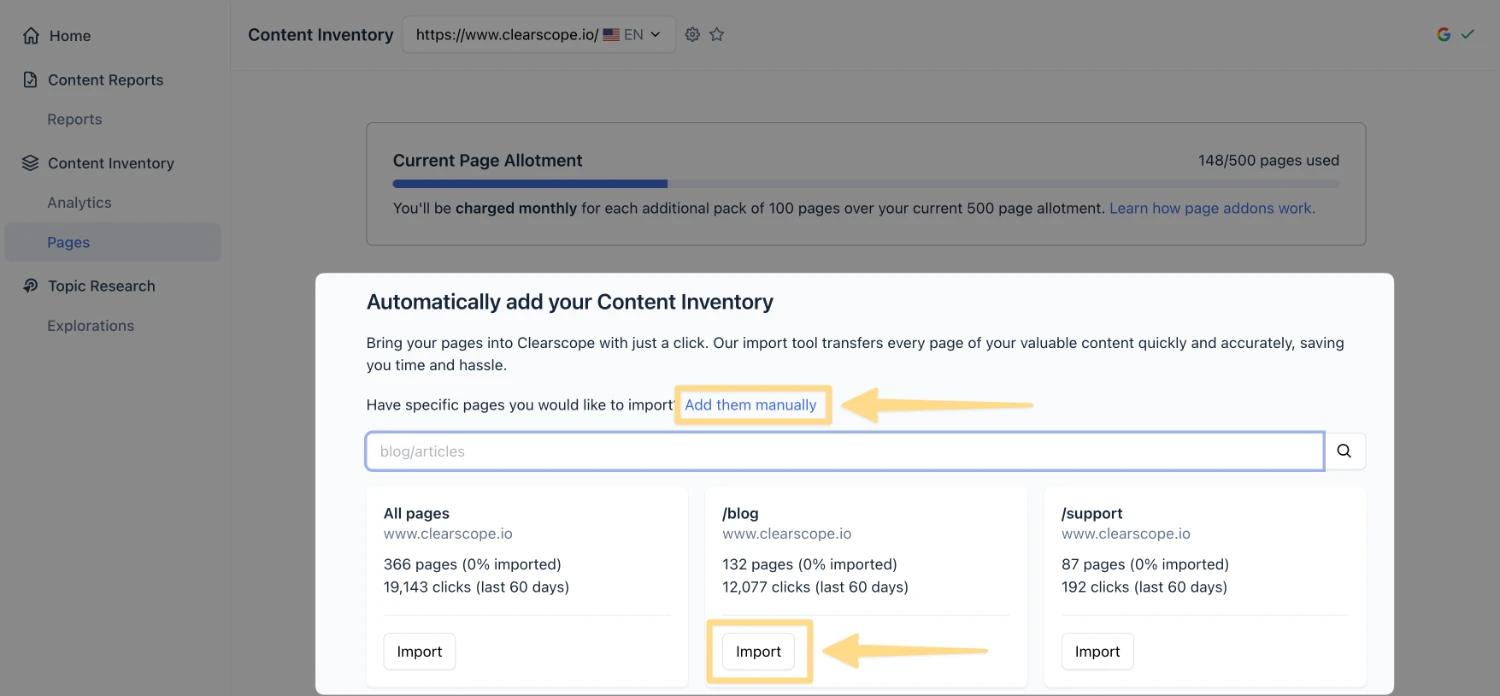Focus the blog/articles search field

845,451
